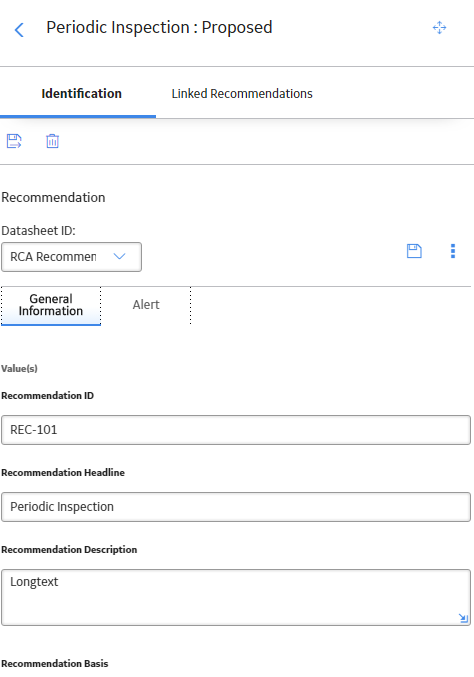
Task: Focus the Recommendation ID field
Action: click(236, 430)
